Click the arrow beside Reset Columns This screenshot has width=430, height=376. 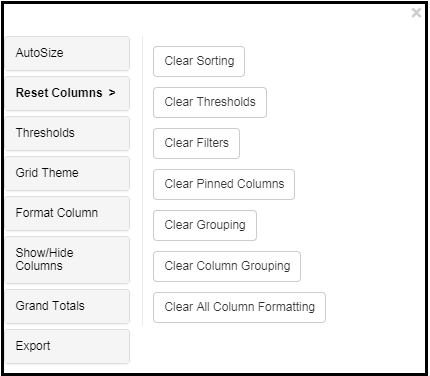(x=112, y=93)
